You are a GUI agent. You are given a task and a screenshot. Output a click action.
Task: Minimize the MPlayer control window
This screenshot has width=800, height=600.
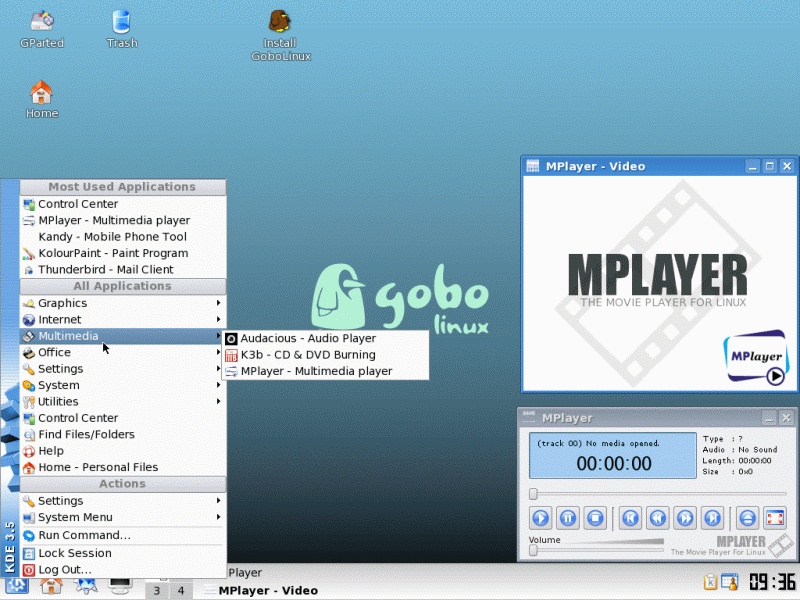[769, 418]
